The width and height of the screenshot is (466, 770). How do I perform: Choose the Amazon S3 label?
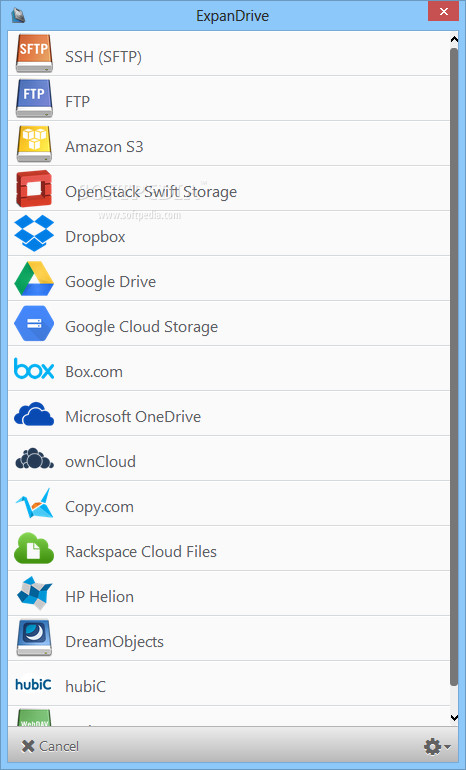pyautogui.click(x=104, y=147)
